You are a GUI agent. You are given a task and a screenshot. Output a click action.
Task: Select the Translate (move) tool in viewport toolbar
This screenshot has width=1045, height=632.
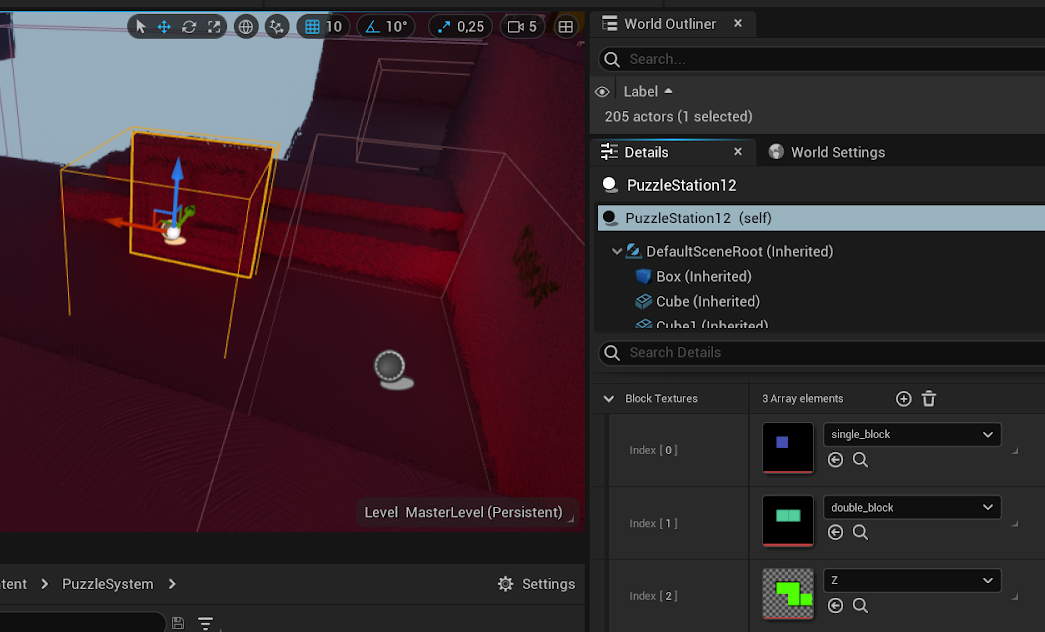[x=164, y=27]
